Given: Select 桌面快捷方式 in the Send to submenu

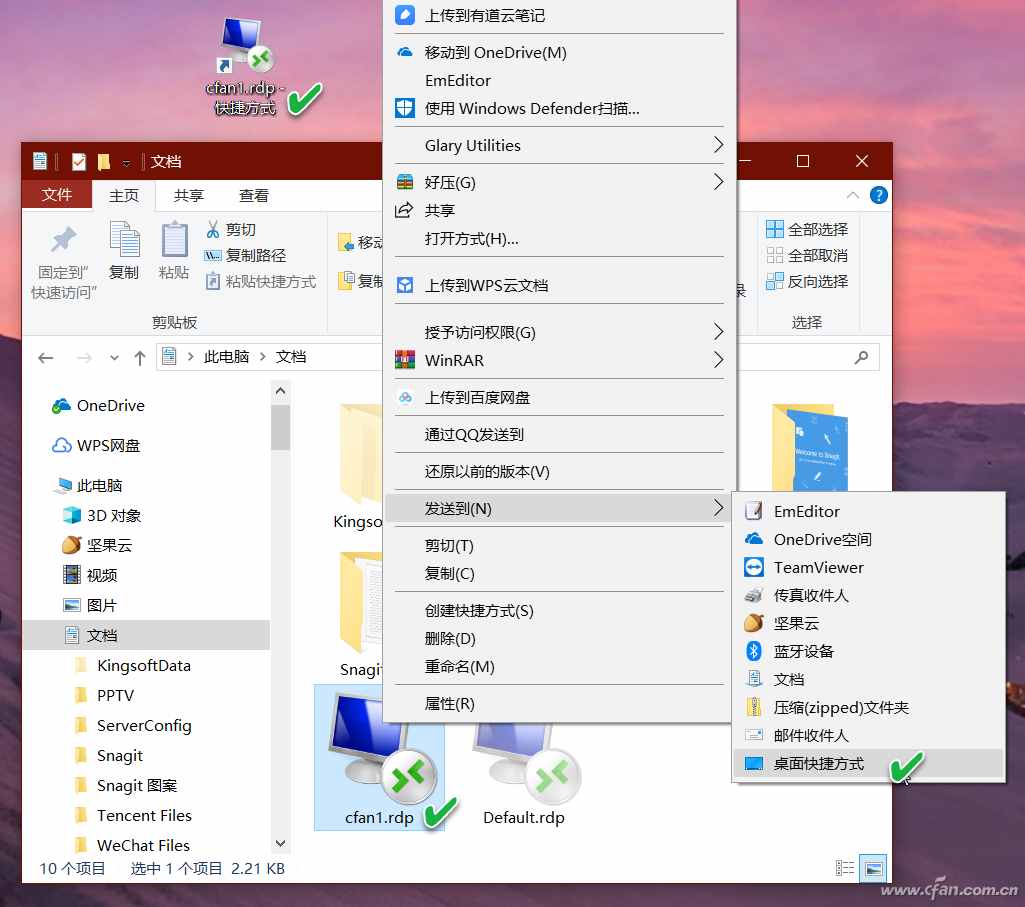Looking at the screenshot, I should click(x=868, y=764).
